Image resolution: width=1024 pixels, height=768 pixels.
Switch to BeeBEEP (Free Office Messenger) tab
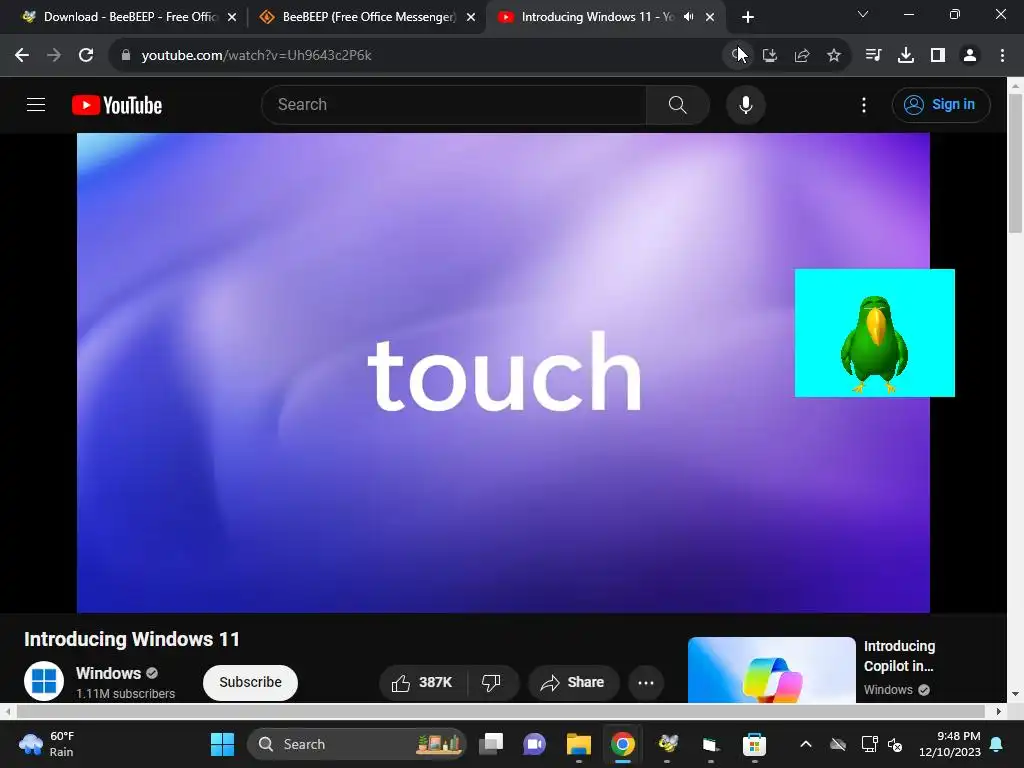pyautogui.click(x=369, y=17)
